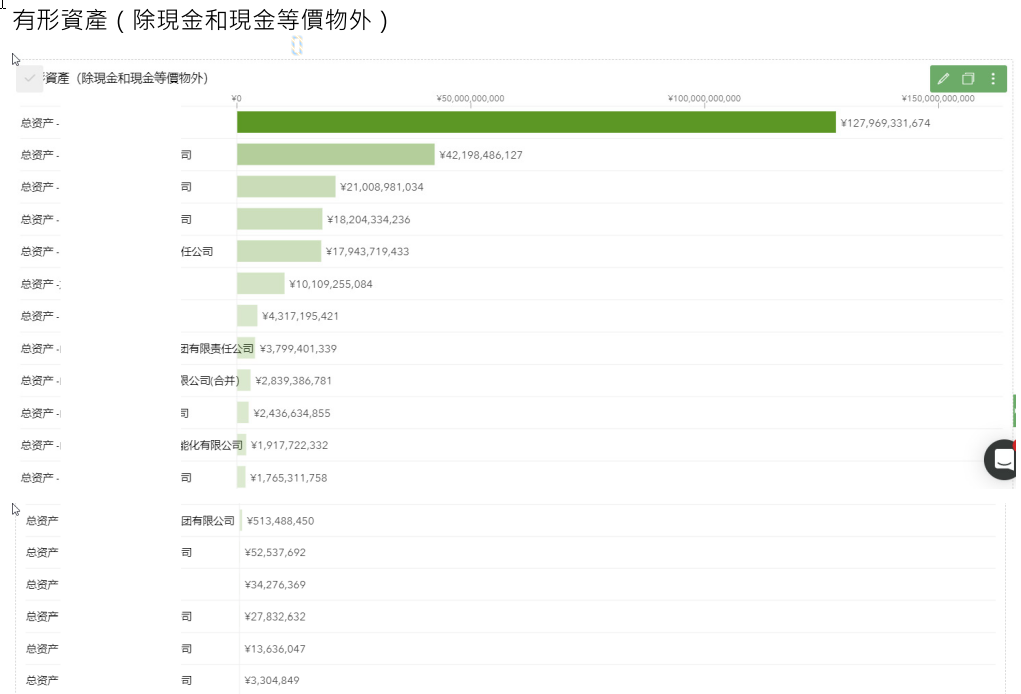Click the pencil edit icon on chart

click(x=943, y=79)
